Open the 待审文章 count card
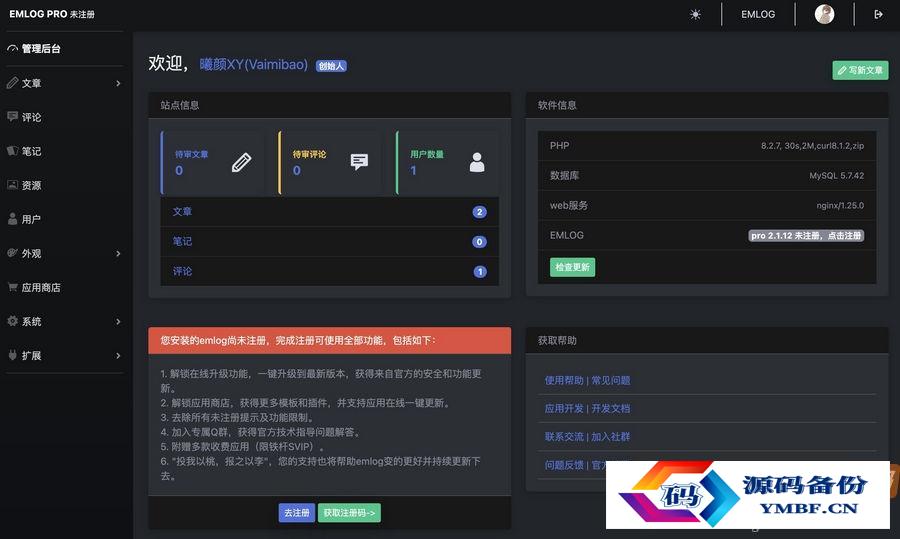 pos(212,162)
